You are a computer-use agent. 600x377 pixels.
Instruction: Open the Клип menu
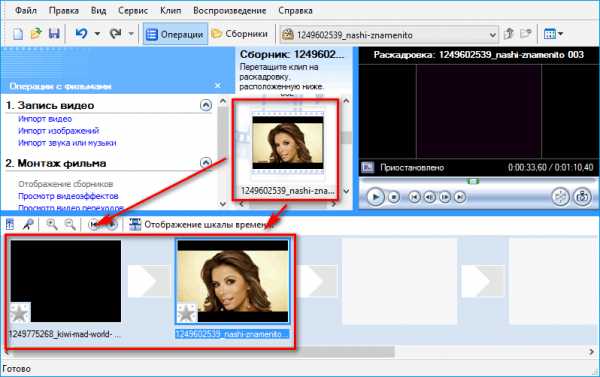(x=170, y=10)
